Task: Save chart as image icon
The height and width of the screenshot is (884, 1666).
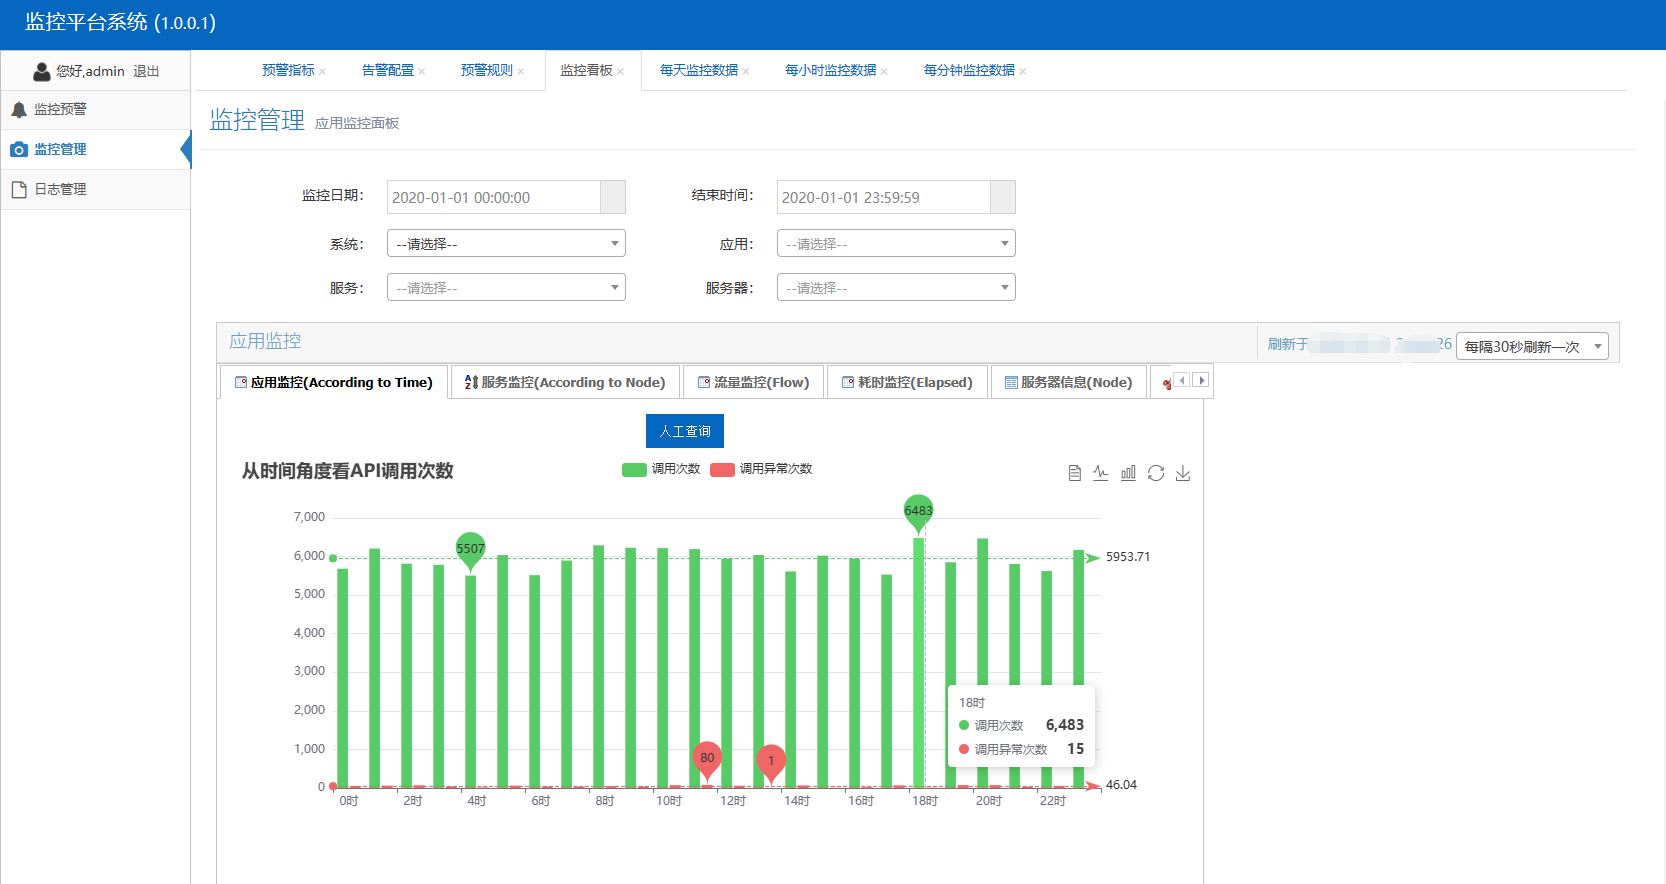Action: (x=1183, y=473)
